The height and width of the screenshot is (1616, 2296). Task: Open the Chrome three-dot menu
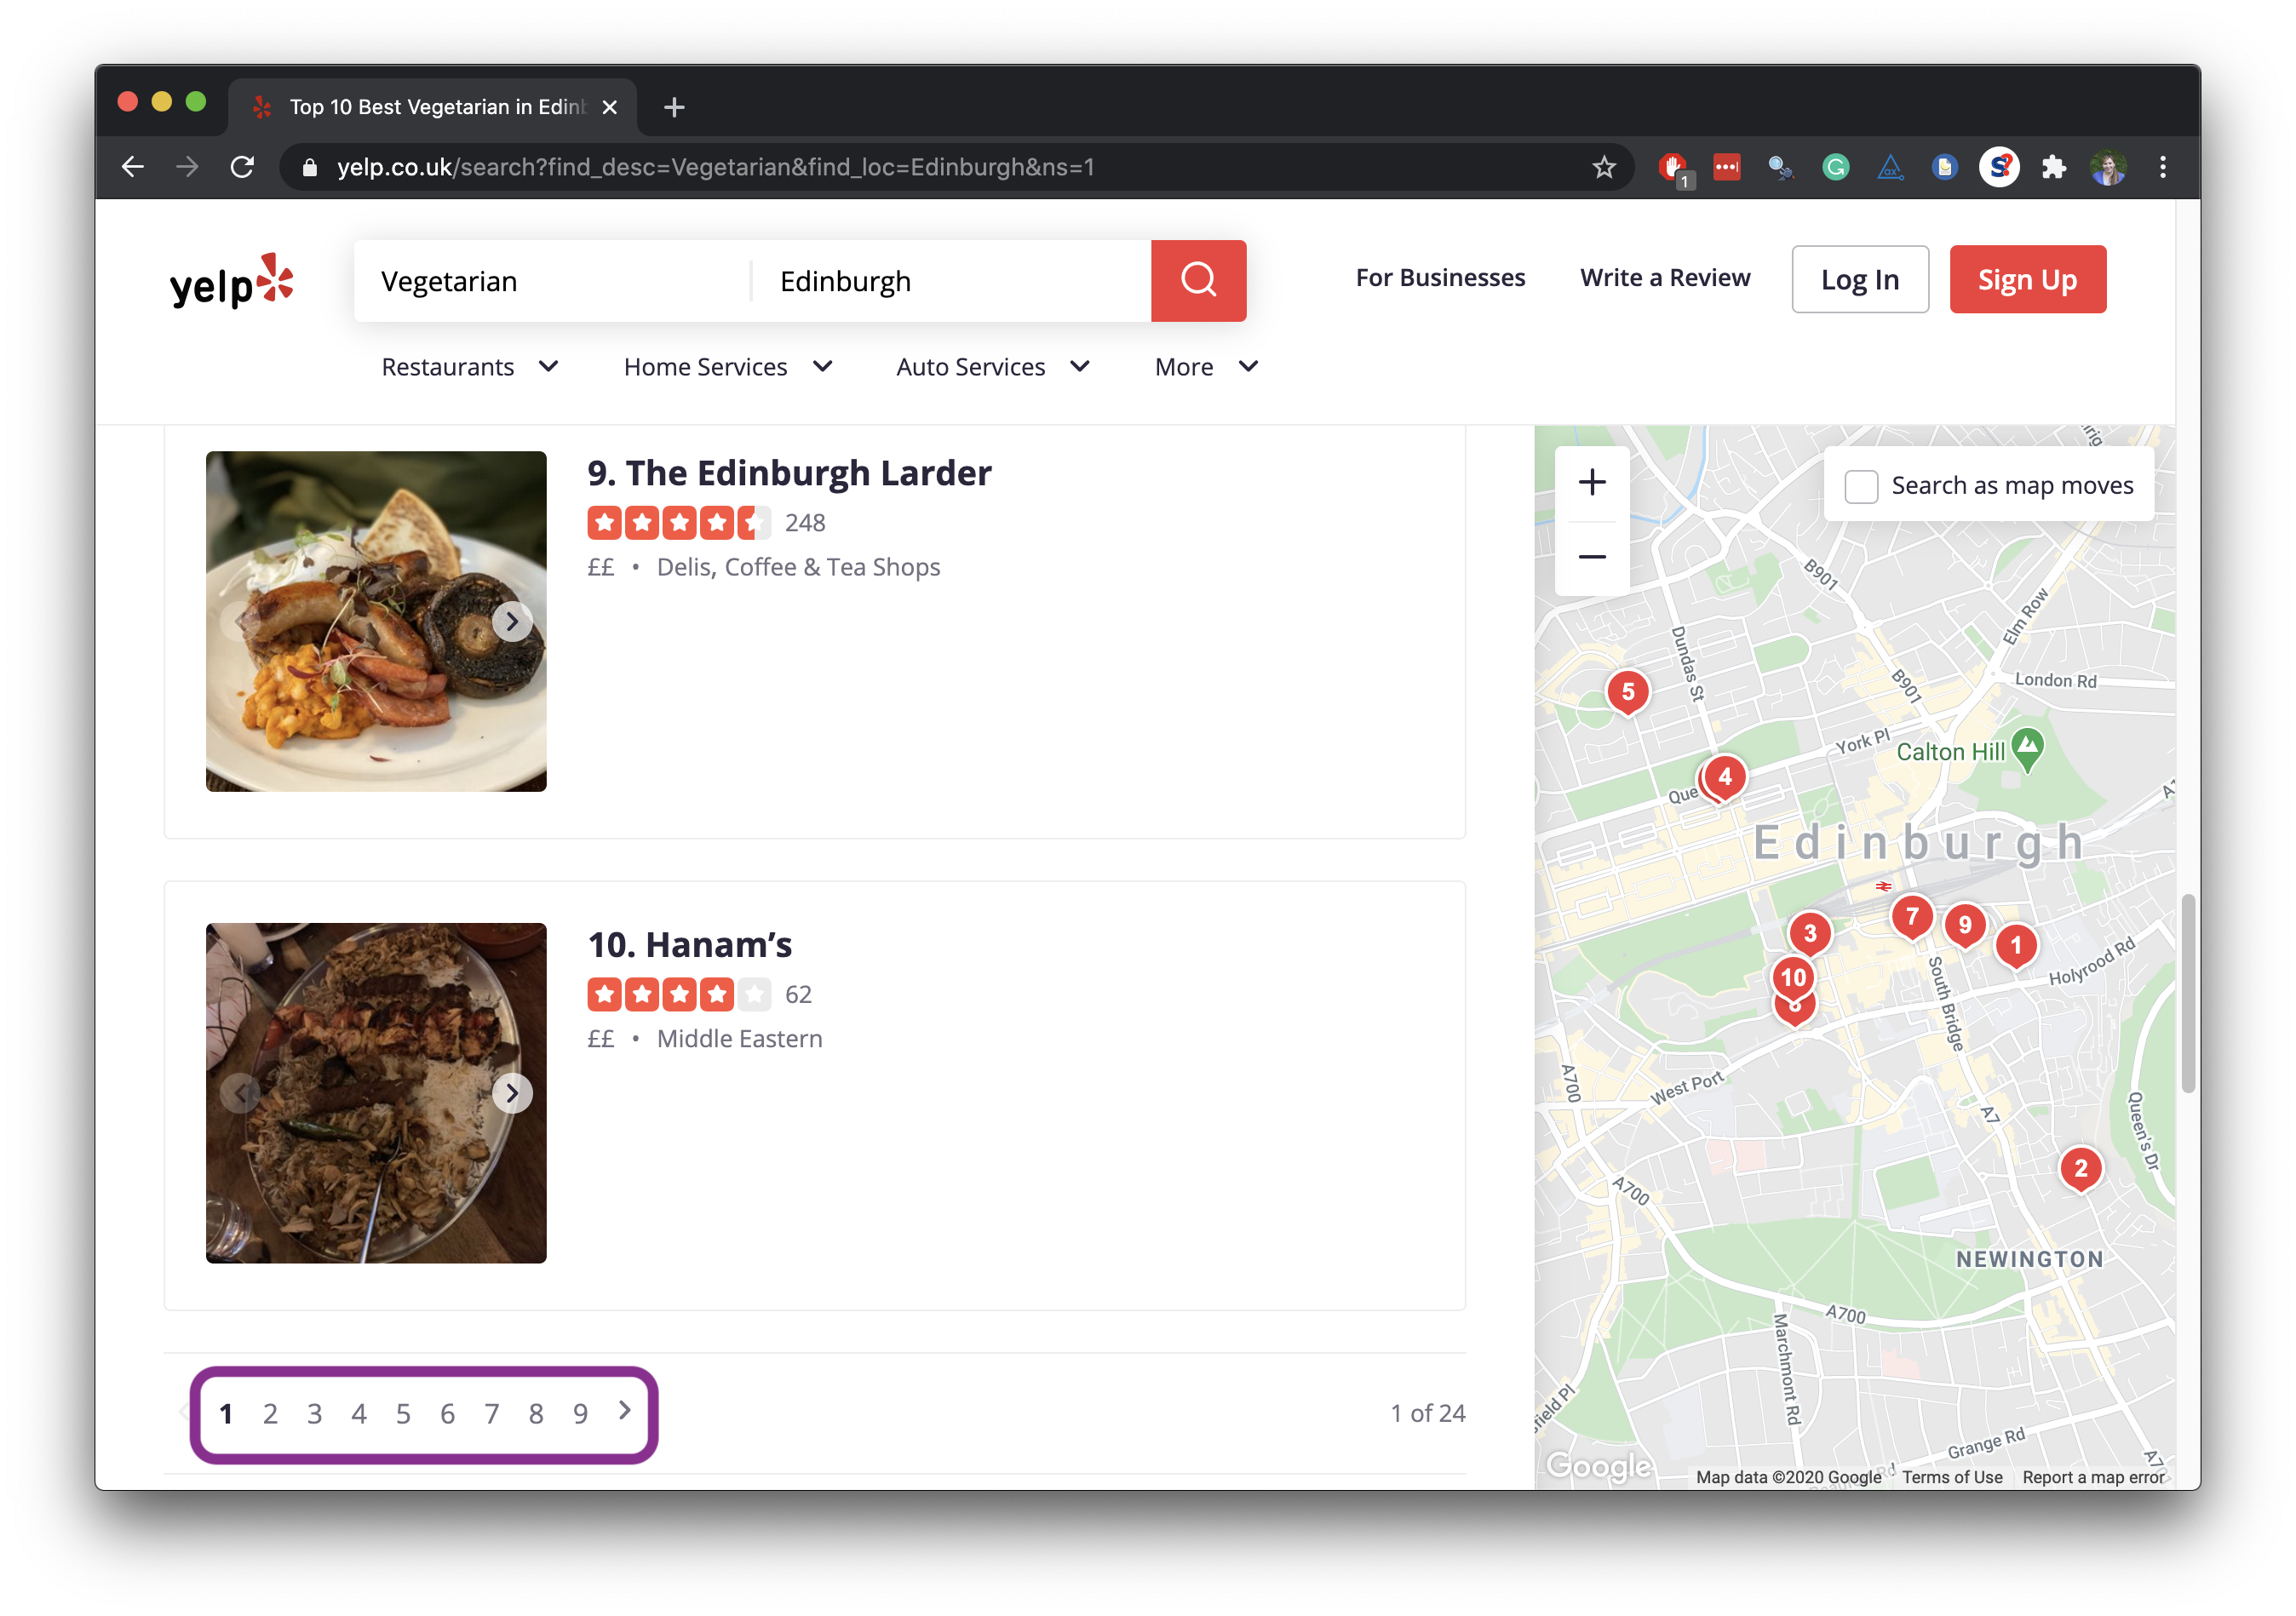2163,167
